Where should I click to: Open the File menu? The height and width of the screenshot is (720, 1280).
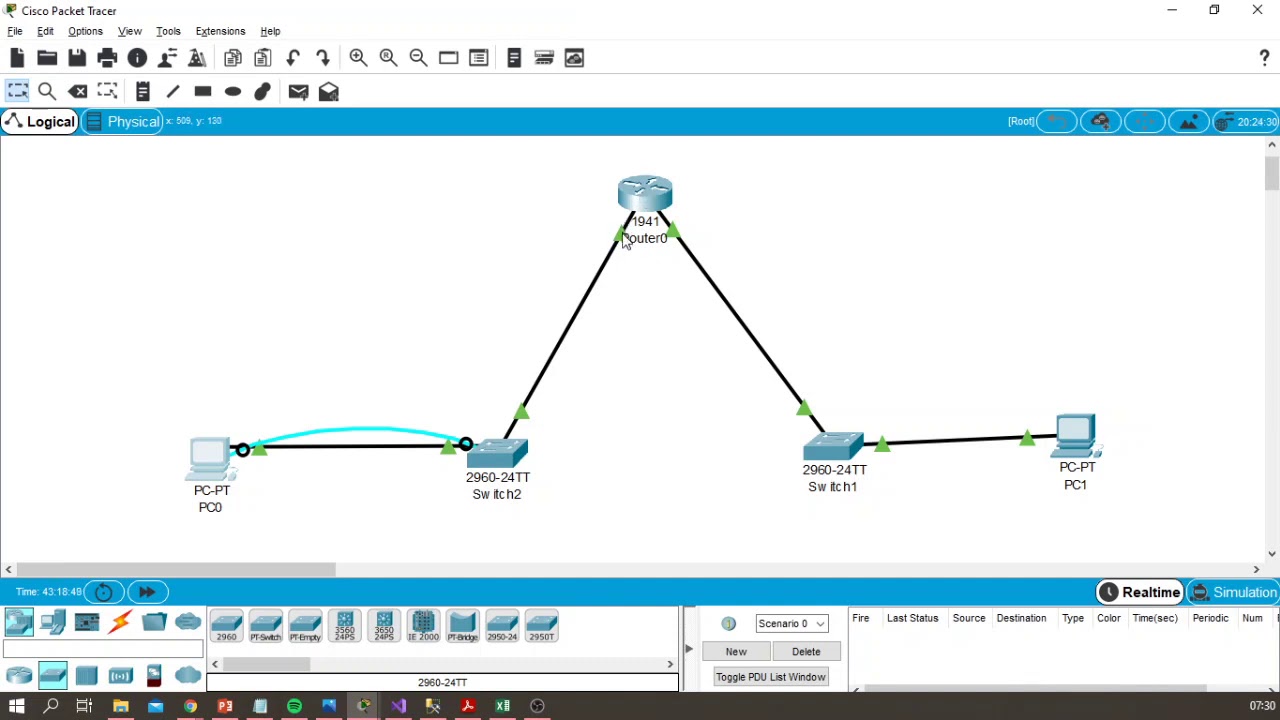point(15,31)
